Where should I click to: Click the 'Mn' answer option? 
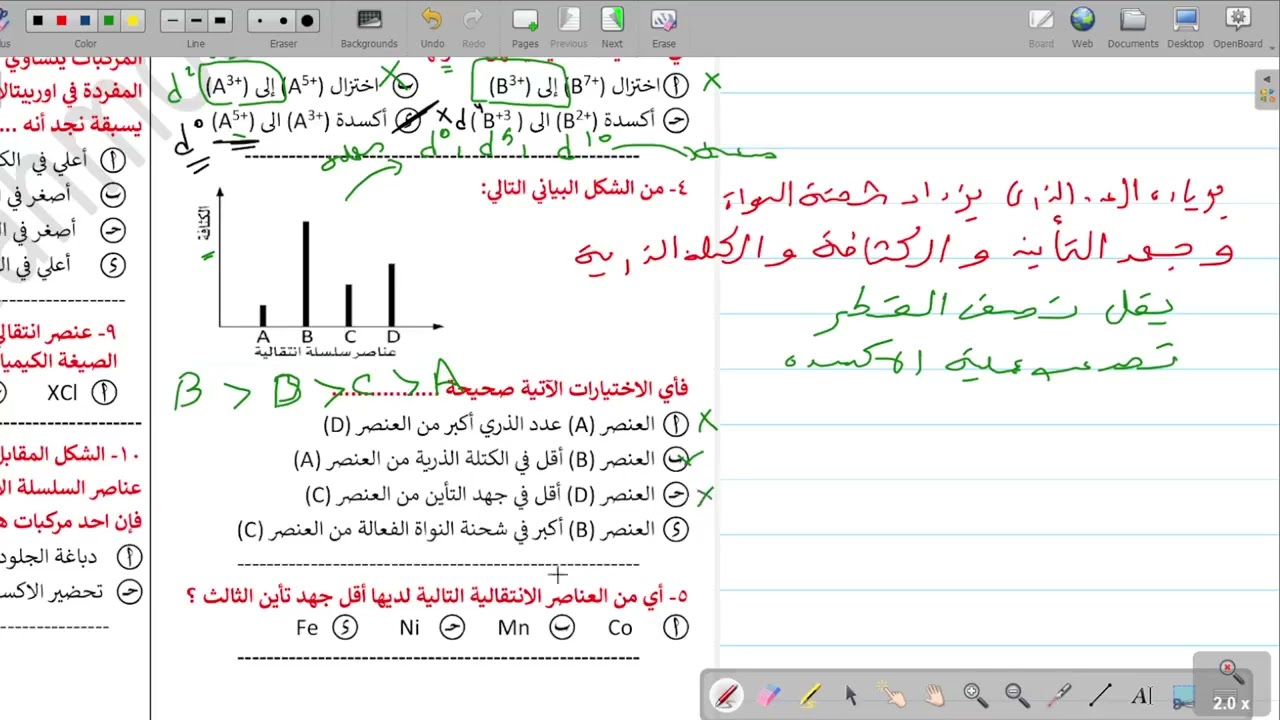click(513, 628)
